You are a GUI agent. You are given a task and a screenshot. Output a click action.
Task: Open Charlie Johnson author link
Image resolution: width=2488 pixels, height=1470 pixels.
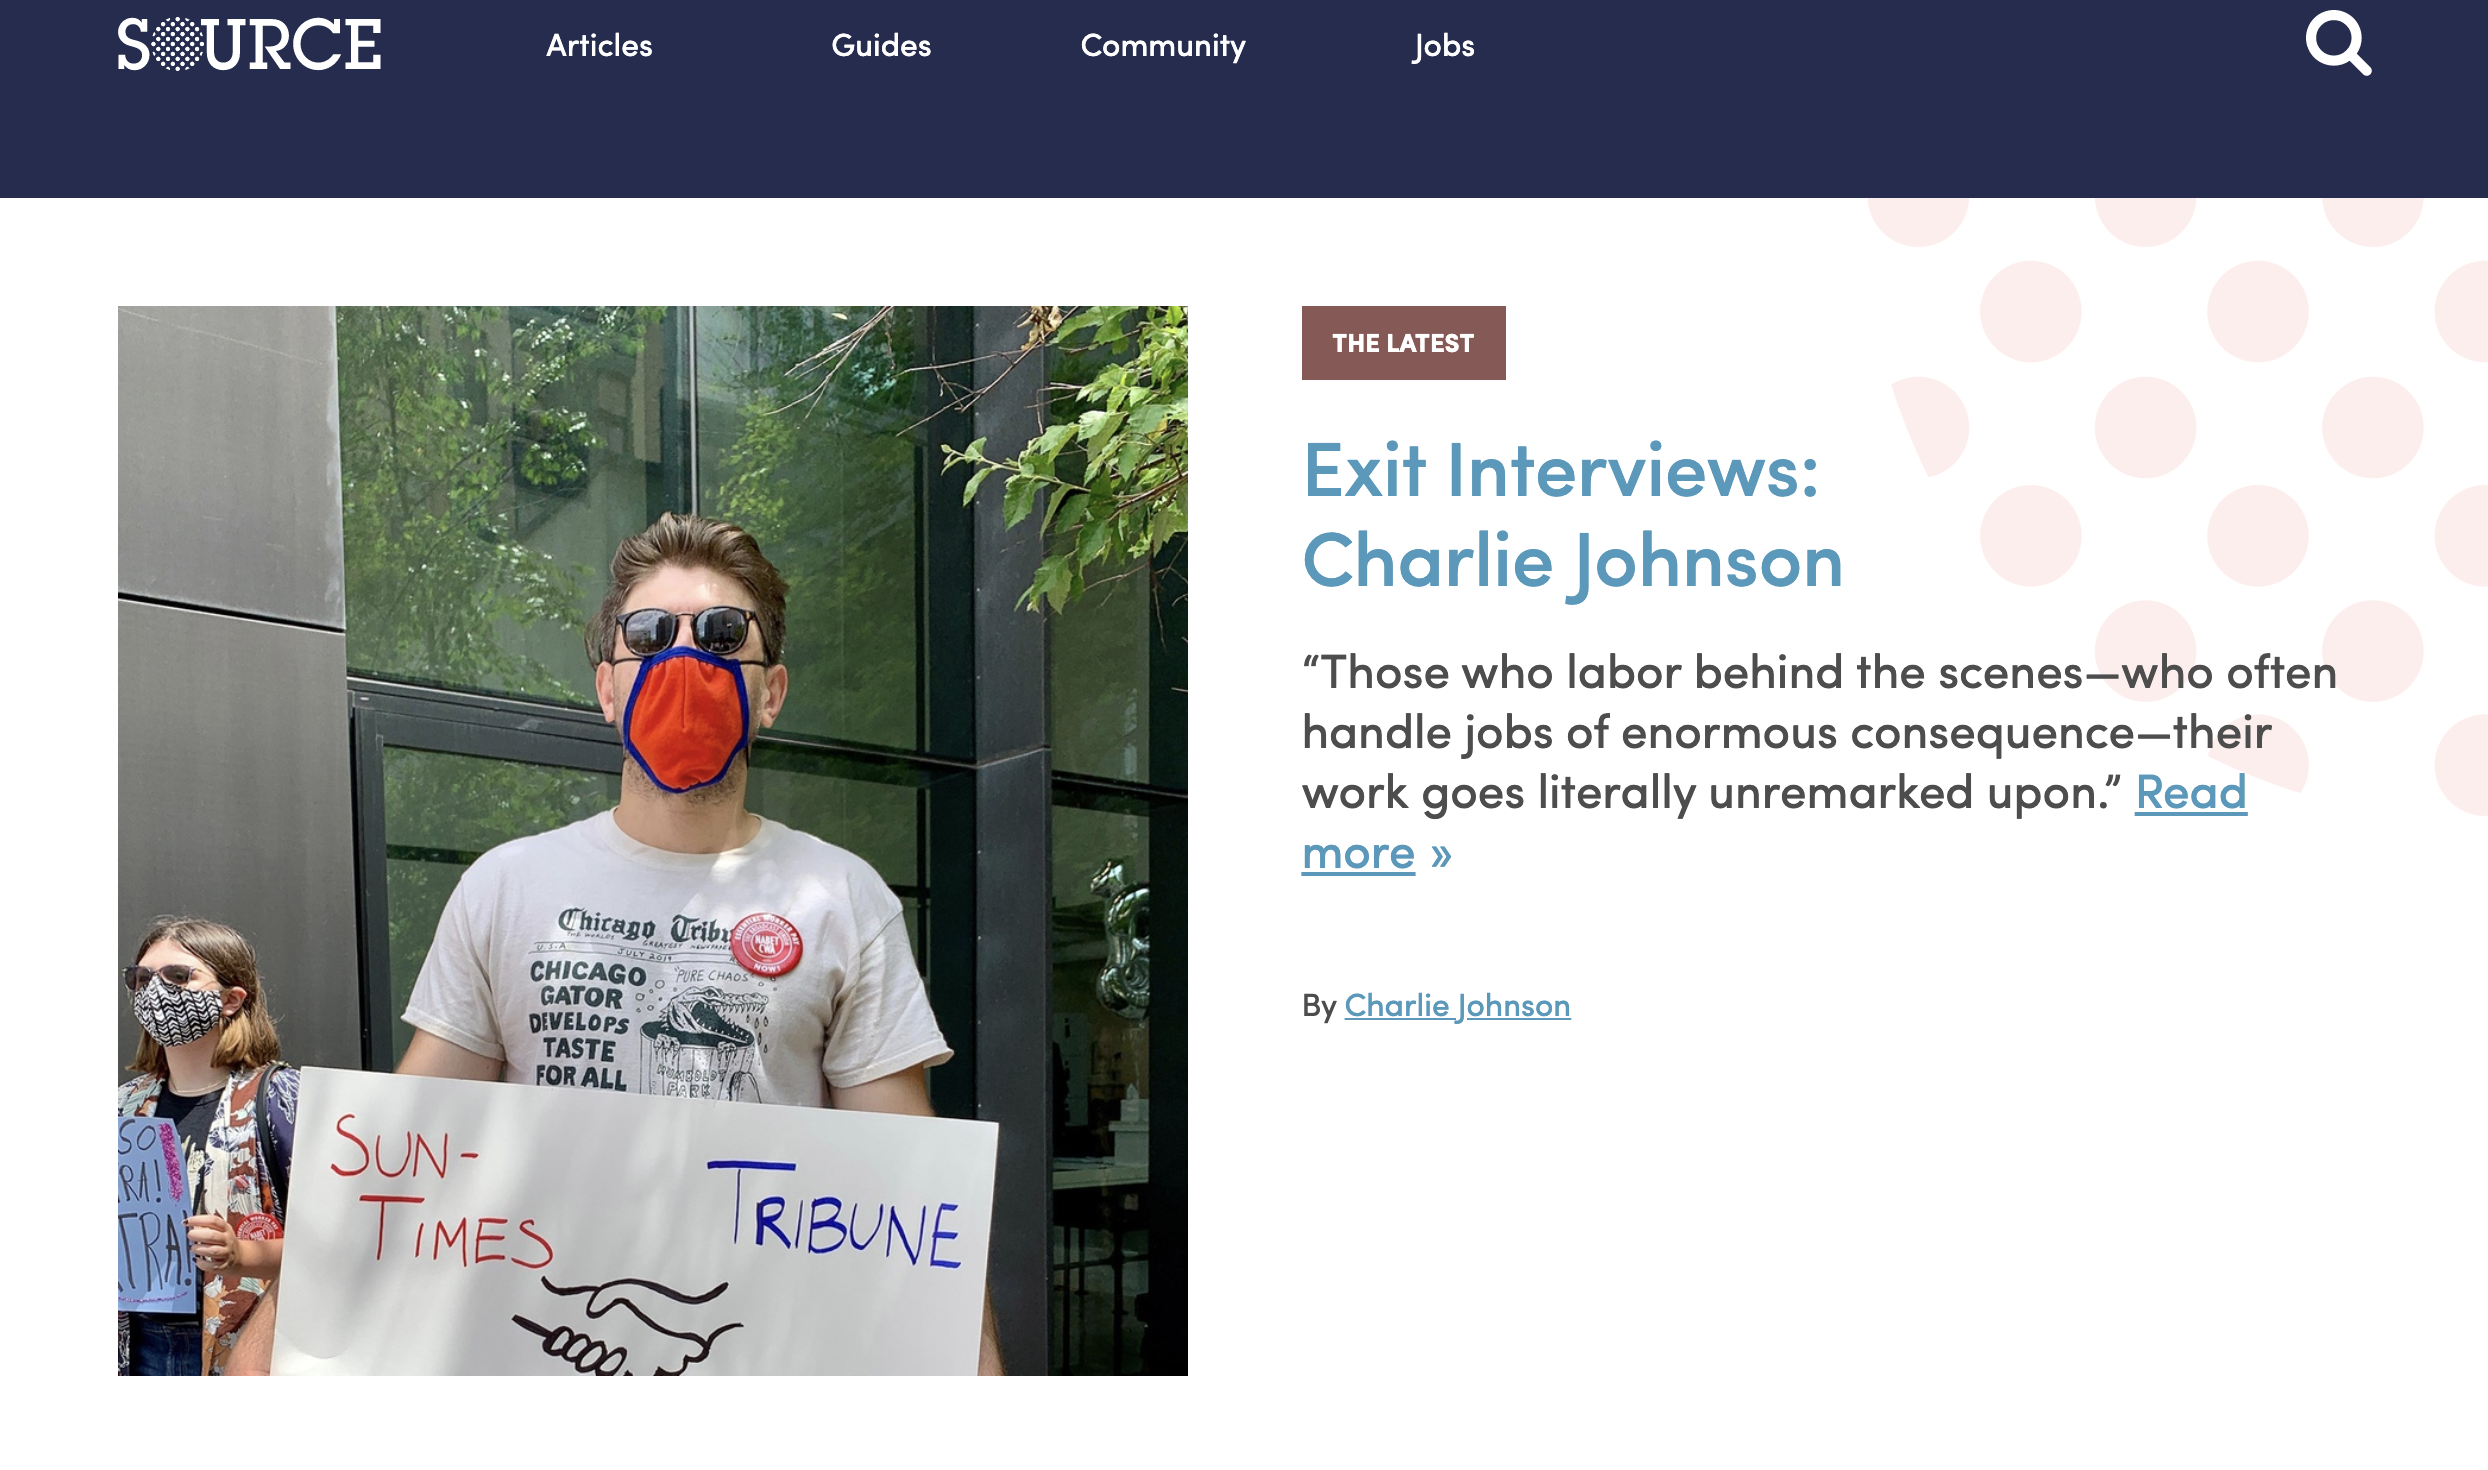click(1457, 1005)
